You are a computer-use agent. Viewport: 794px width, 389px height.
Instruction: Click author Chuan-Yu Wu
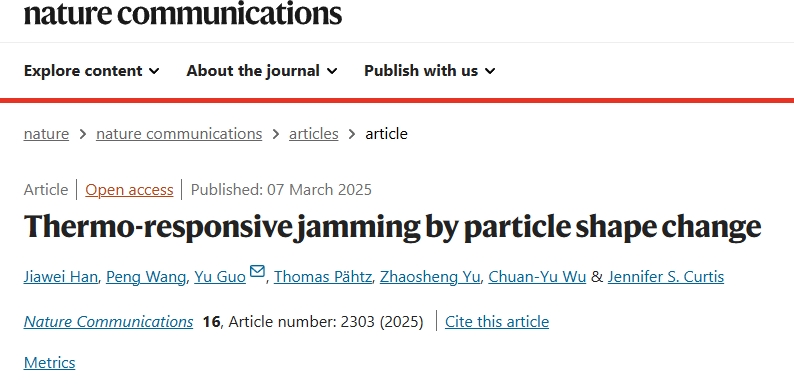coord(537,277)
